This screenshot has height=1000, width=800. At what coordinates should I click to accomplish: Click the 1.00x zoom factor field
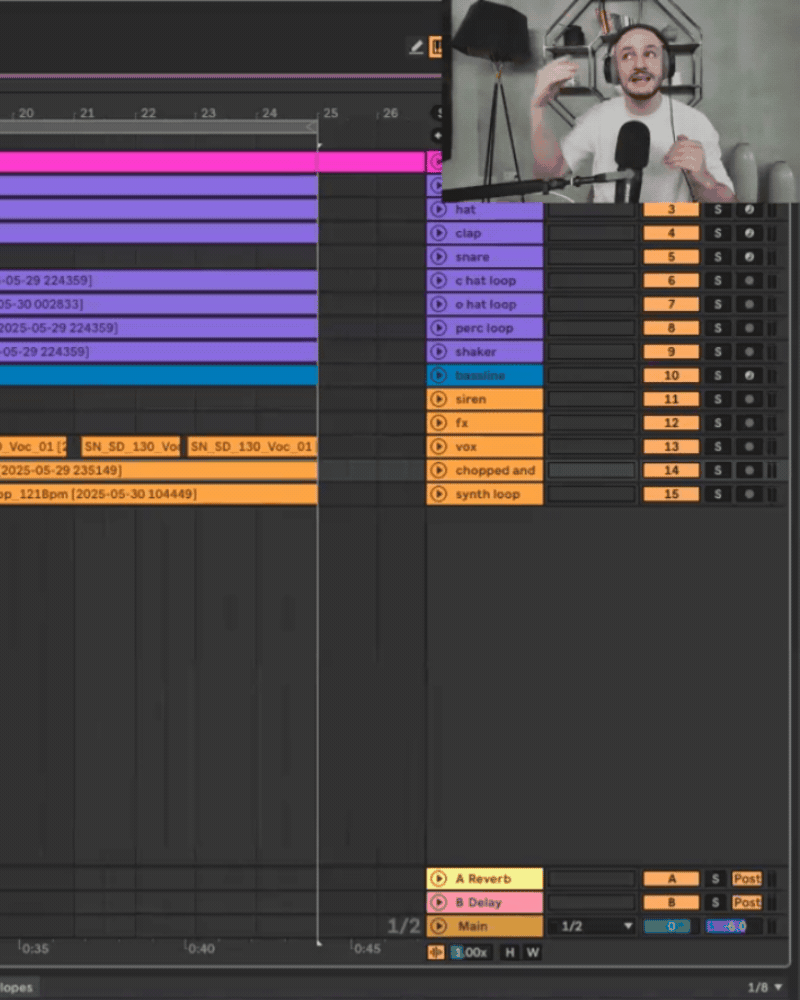click(470, 953)
